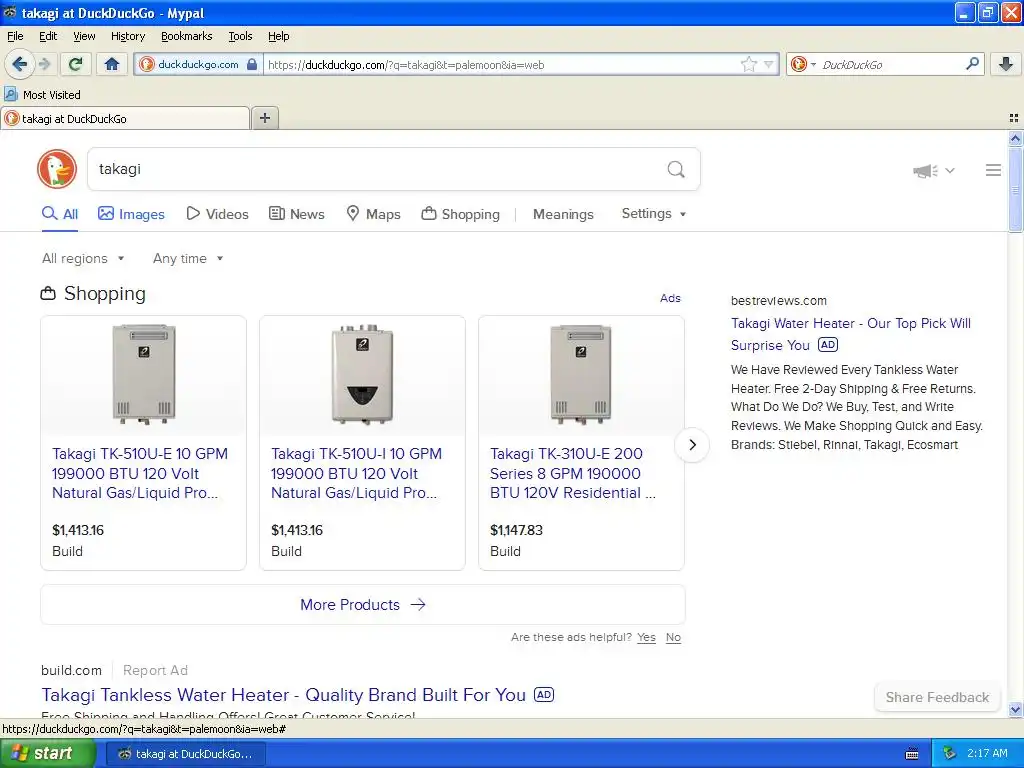Click the magnifier in the browser search box

pos(972,64)
